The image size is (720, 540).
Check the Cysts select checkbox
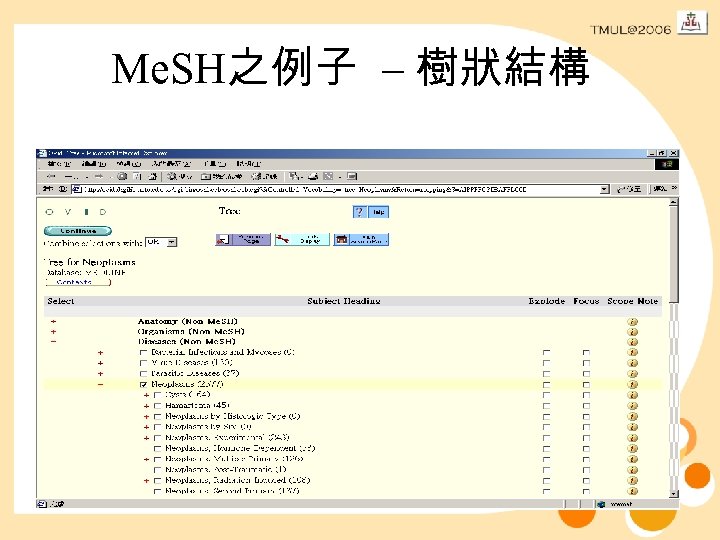pyautogui.click(x=158, y=395)
